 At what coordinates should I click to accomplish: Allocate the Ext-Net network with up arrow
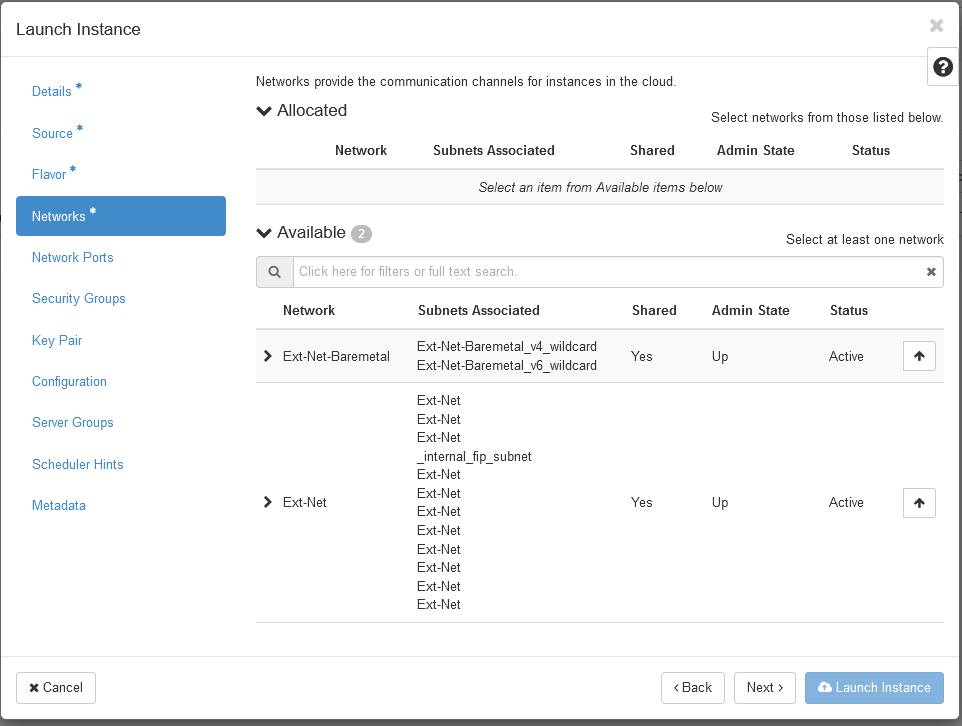[919, 503]
